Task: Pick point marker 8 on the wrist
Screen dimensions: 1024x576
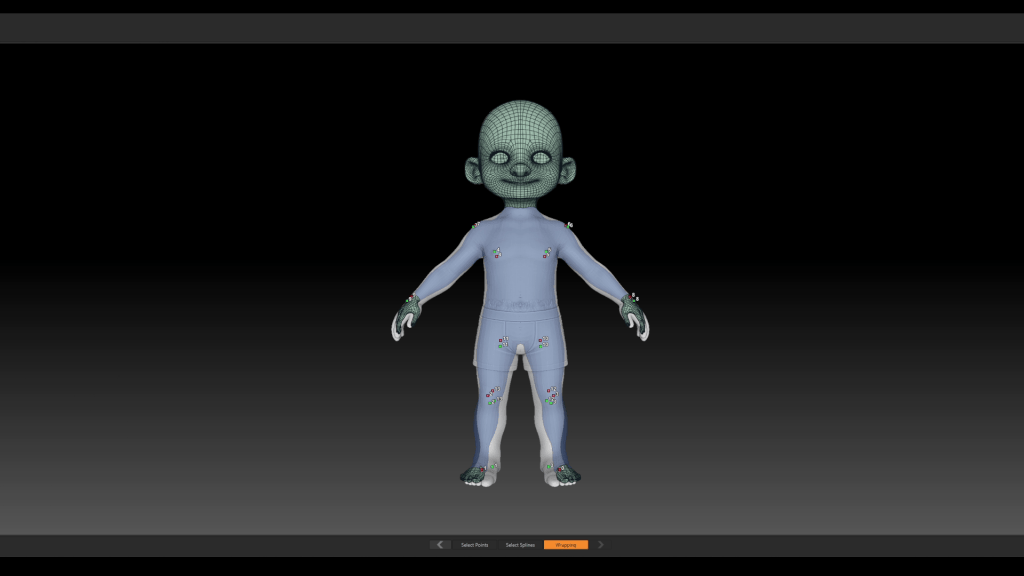Action: (x=630, y=296)
